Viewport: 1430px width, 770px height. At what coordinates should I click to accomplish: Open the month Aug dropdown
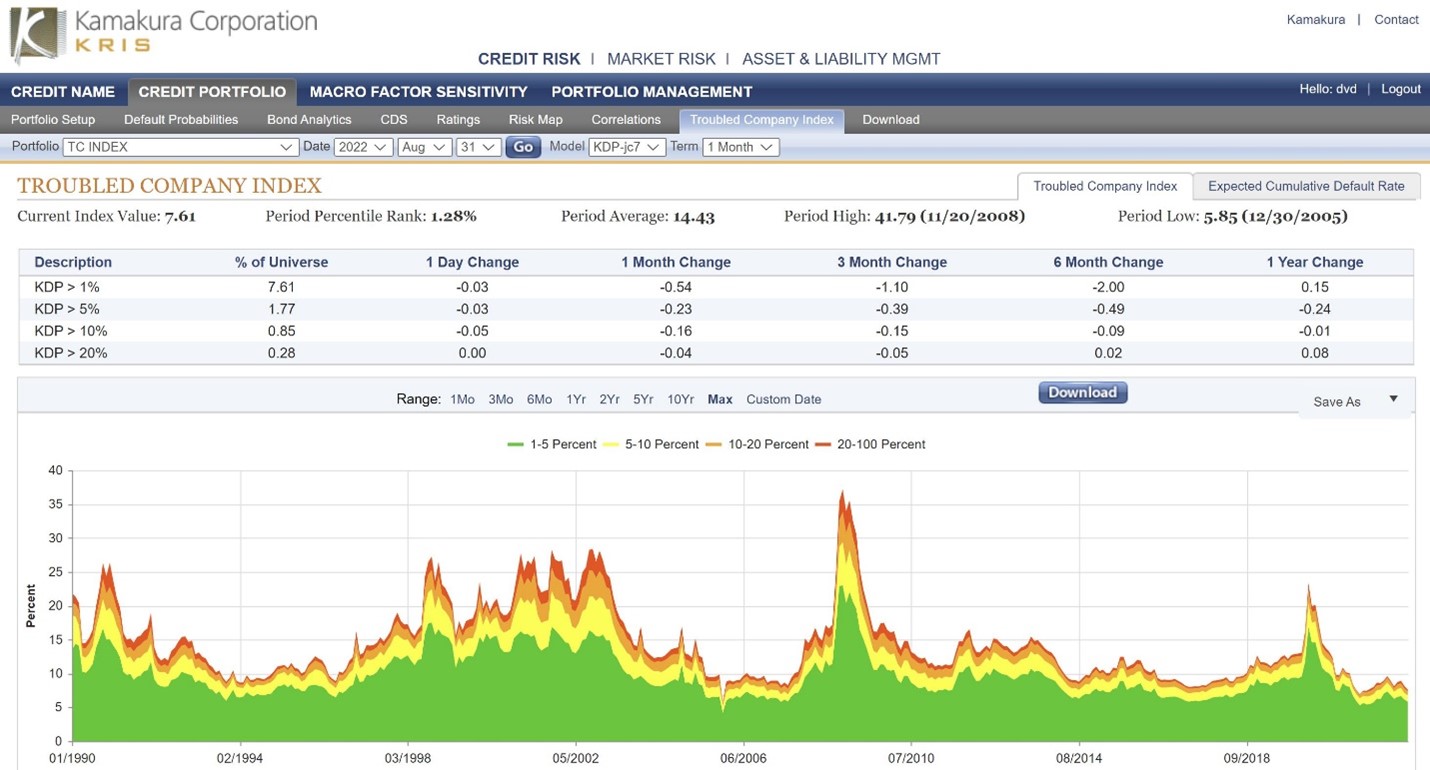click(425, 147)
